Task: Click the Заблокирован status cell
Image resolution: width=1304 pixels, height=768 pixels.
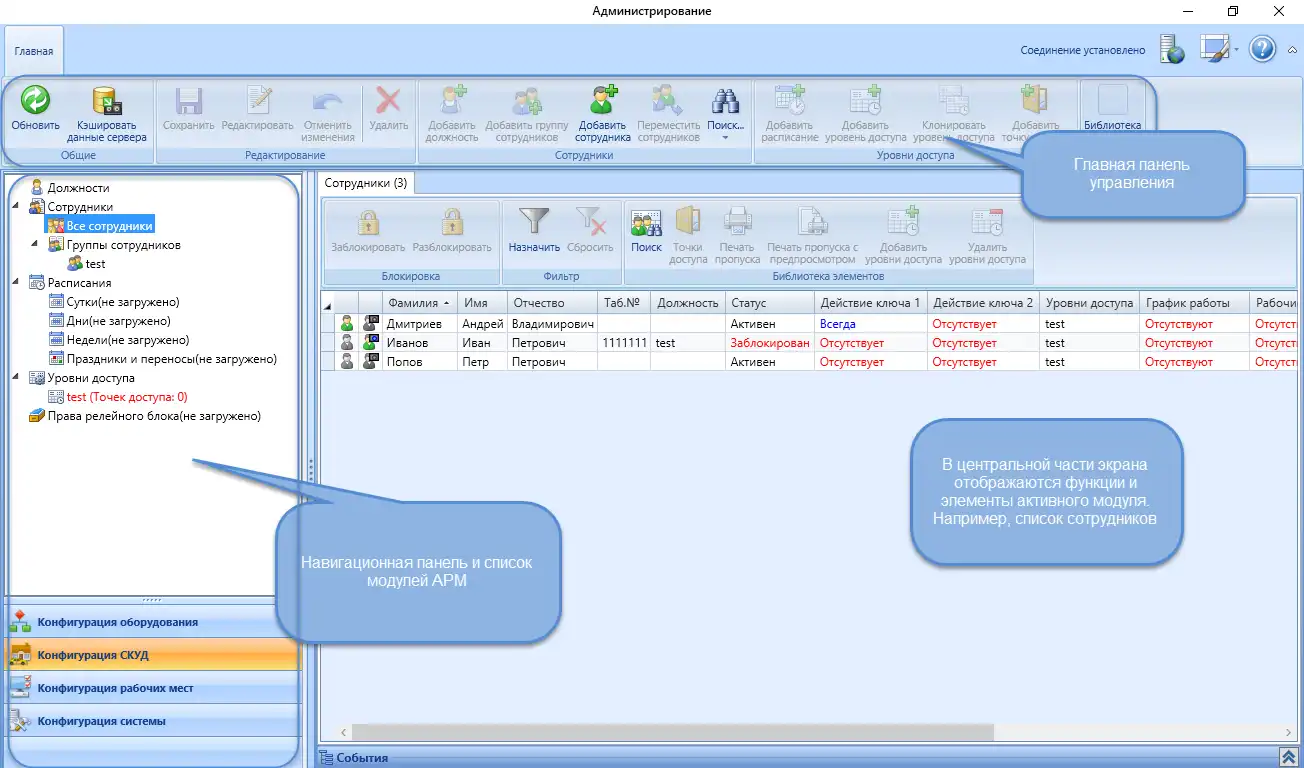Action: point(770,343)
